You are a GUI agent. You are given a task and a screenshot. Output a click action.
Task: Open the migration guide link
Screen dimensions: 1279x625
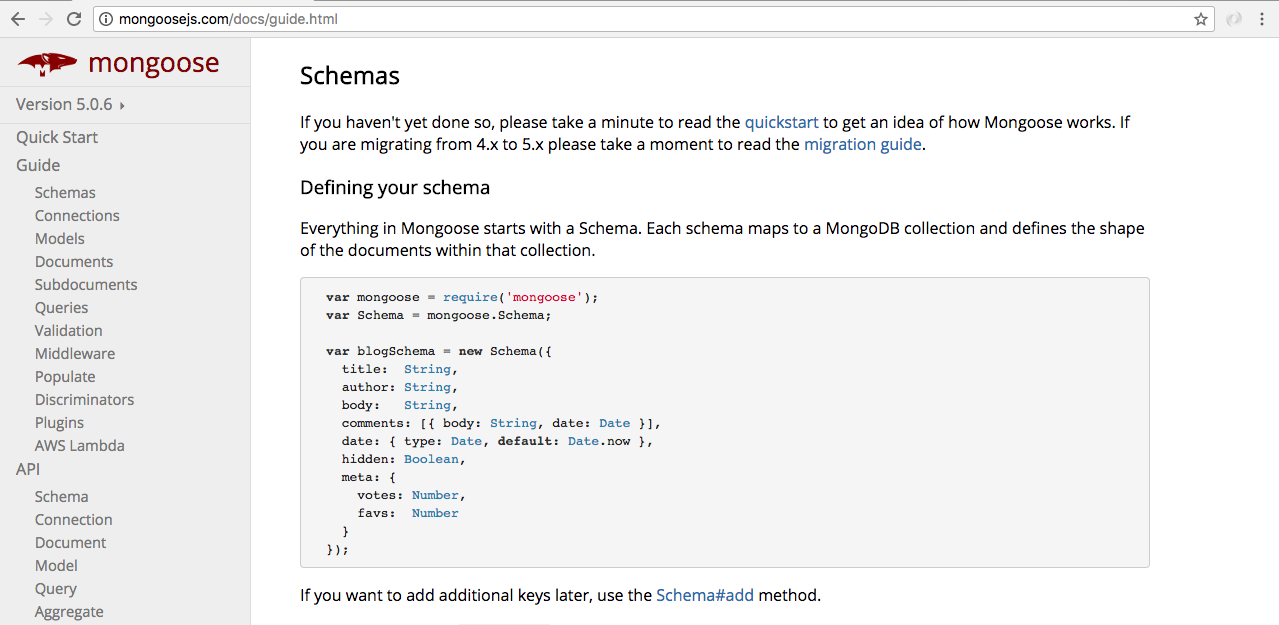coord(864,144)
